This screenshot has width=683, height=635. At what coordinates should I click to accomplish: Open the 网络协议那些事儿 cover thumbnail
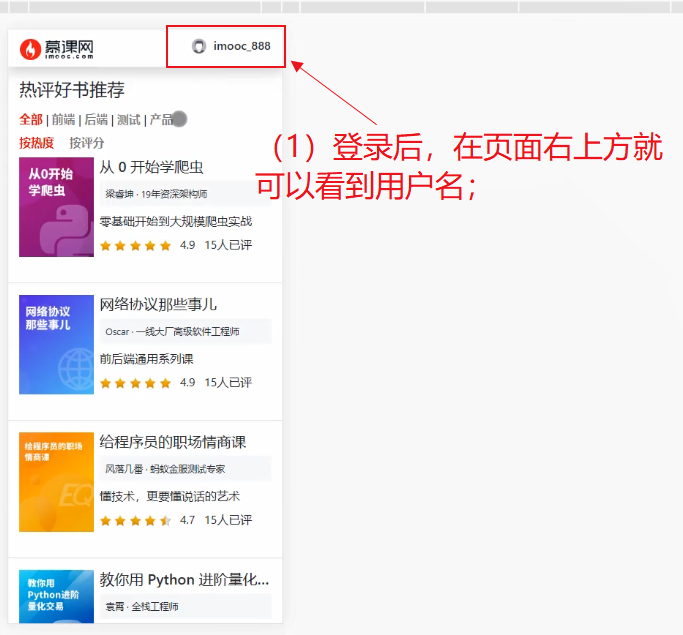[57, 345]
